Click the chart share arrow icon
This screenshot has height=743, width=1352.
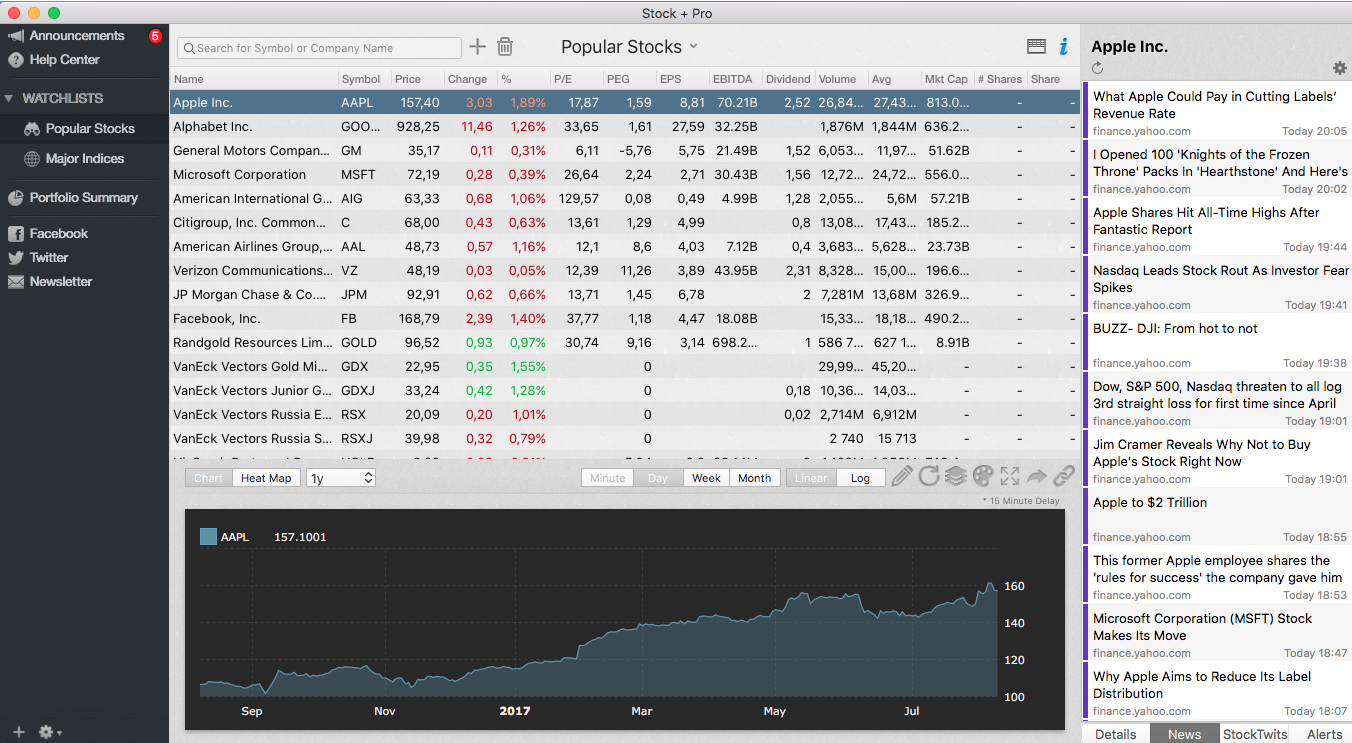tap(1037, 476)
